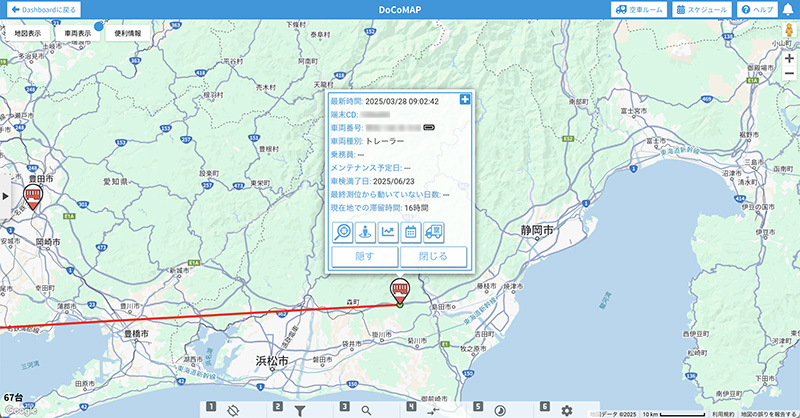Click the zoom-to-vehicle magnifier icon in popup
Image resolution: width=800 pixels, height=418 pixels.
point(342,232)
